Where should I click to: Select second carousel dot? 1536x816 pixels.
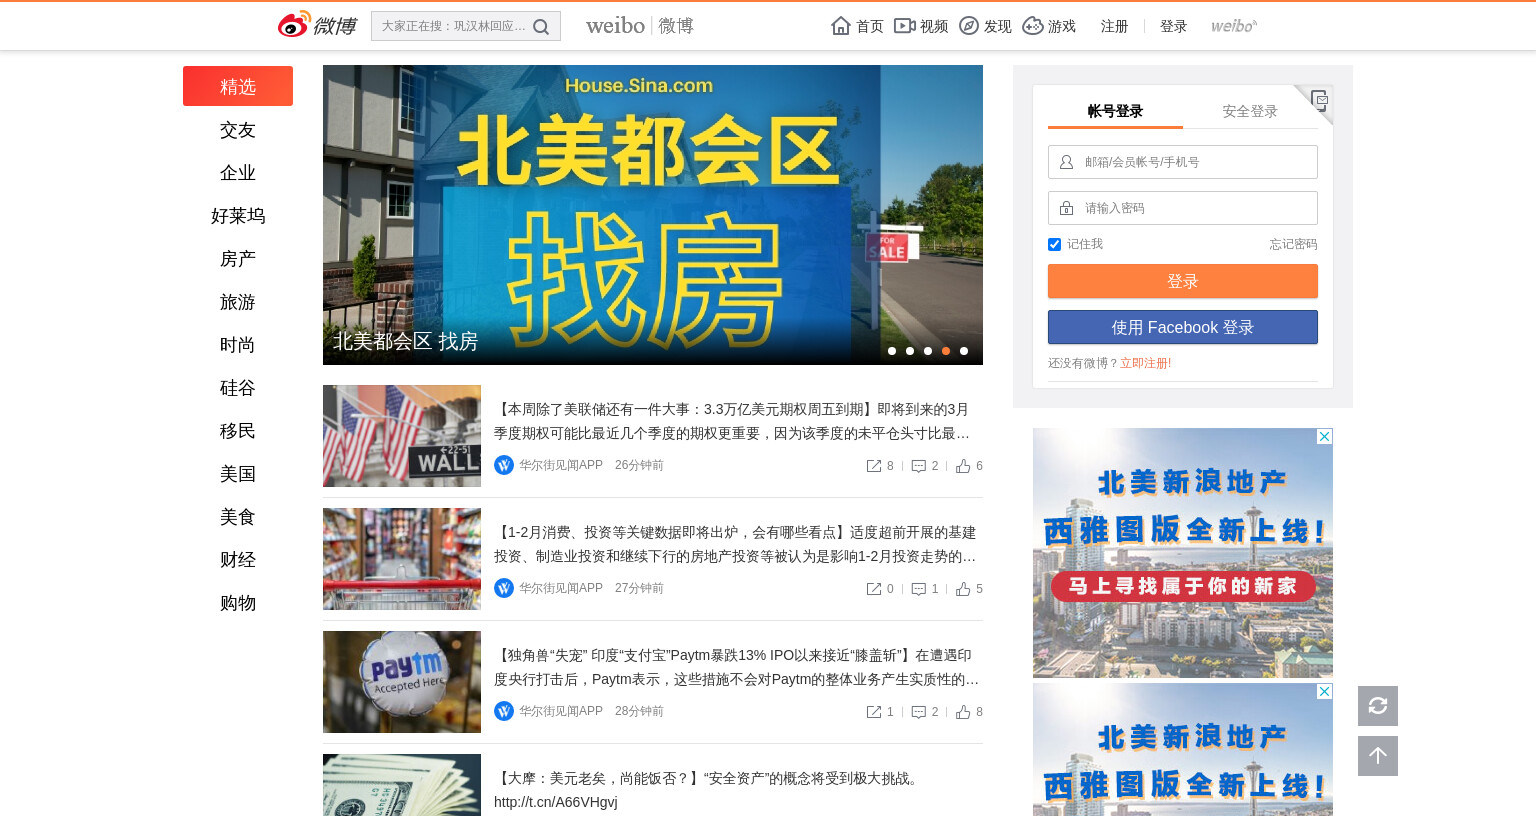point(910,351)
